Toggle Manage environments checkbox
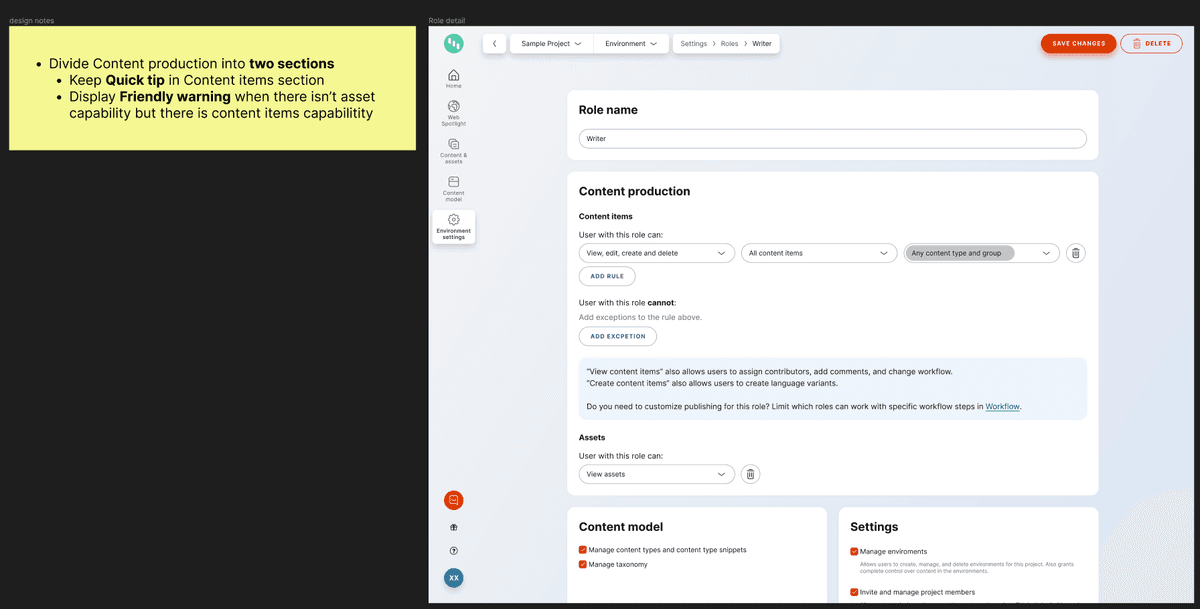Image resolution: width=1200 pixels, height=609 pixels. [x=854, y=551]
